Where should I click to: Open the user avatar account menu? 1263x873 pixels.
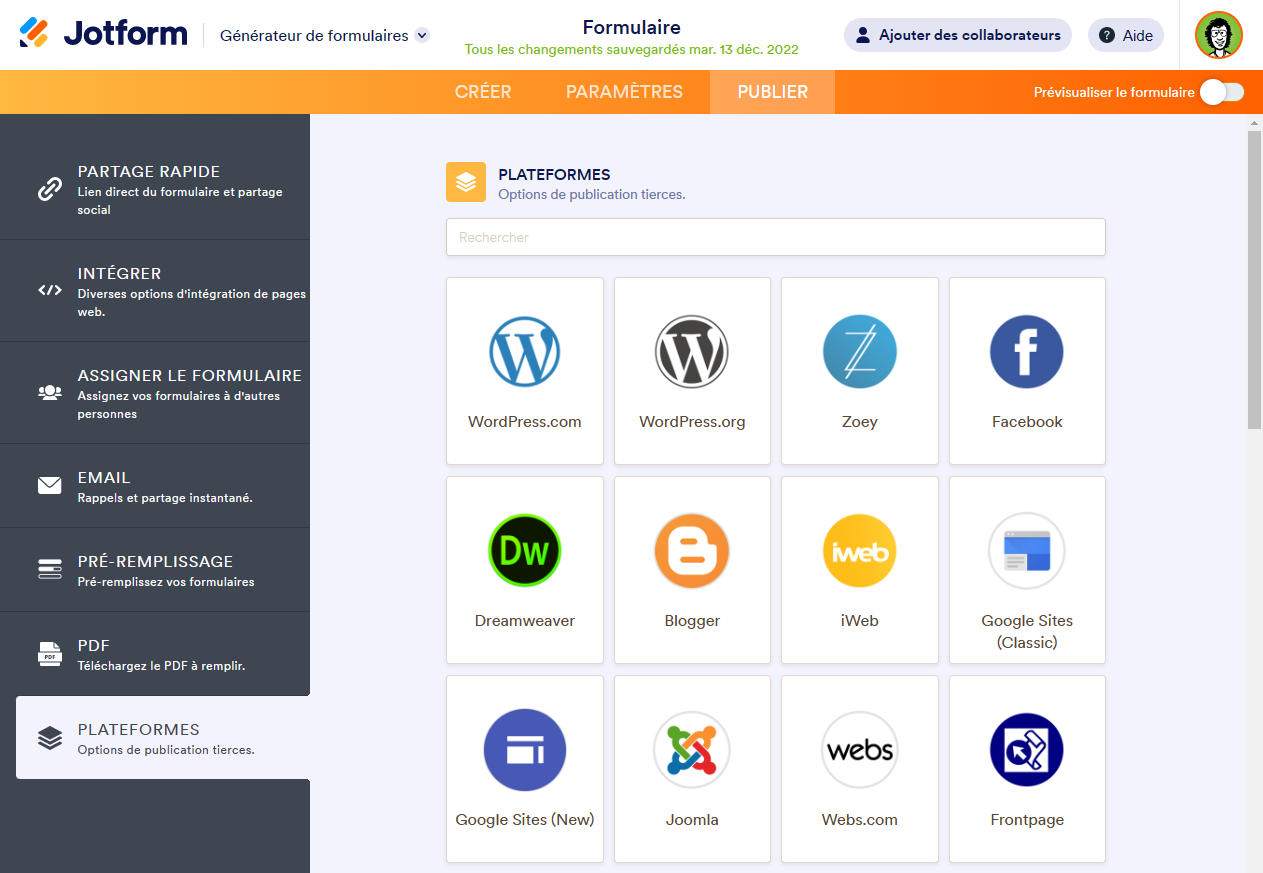point(1218,35)
